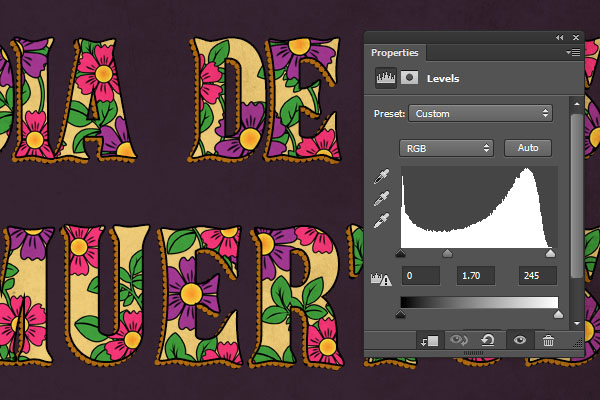Pick the white point eyedropper
The height and width of the screenshot is (400, 600).
pyautogui.click(x=382, y=220)
